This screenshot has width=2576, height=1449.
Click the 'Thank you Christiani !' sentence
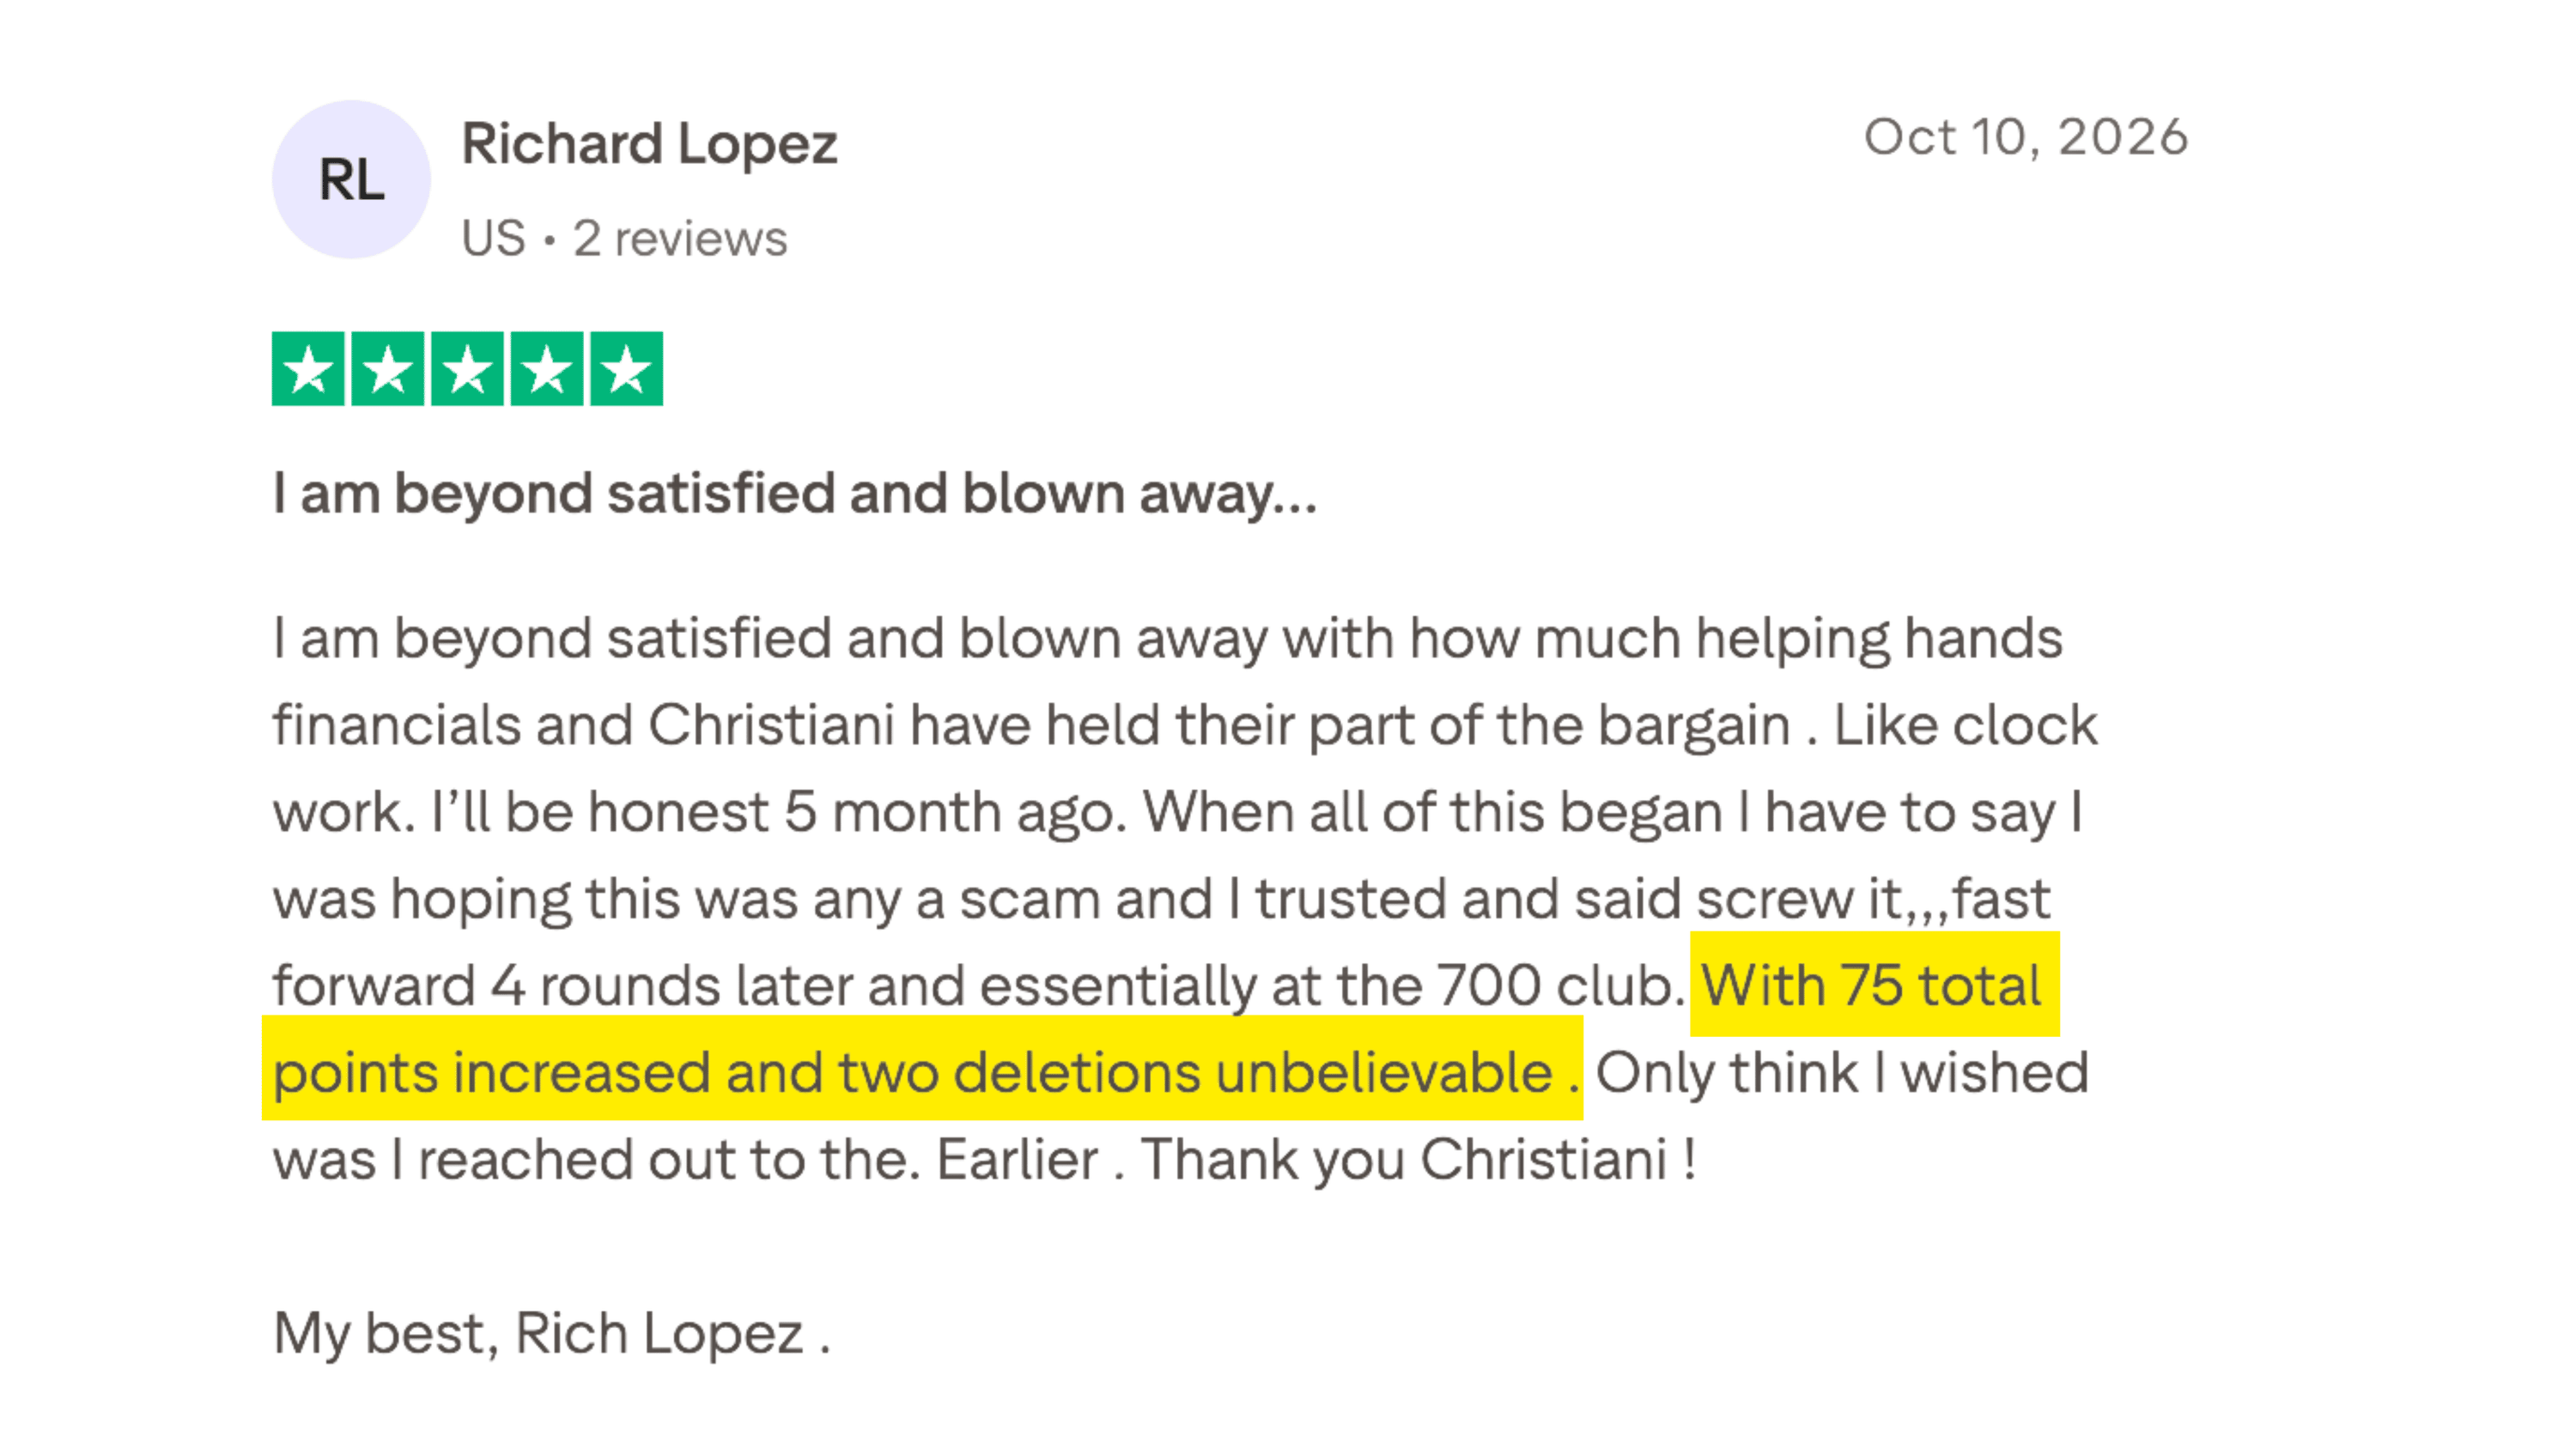1419,1160
